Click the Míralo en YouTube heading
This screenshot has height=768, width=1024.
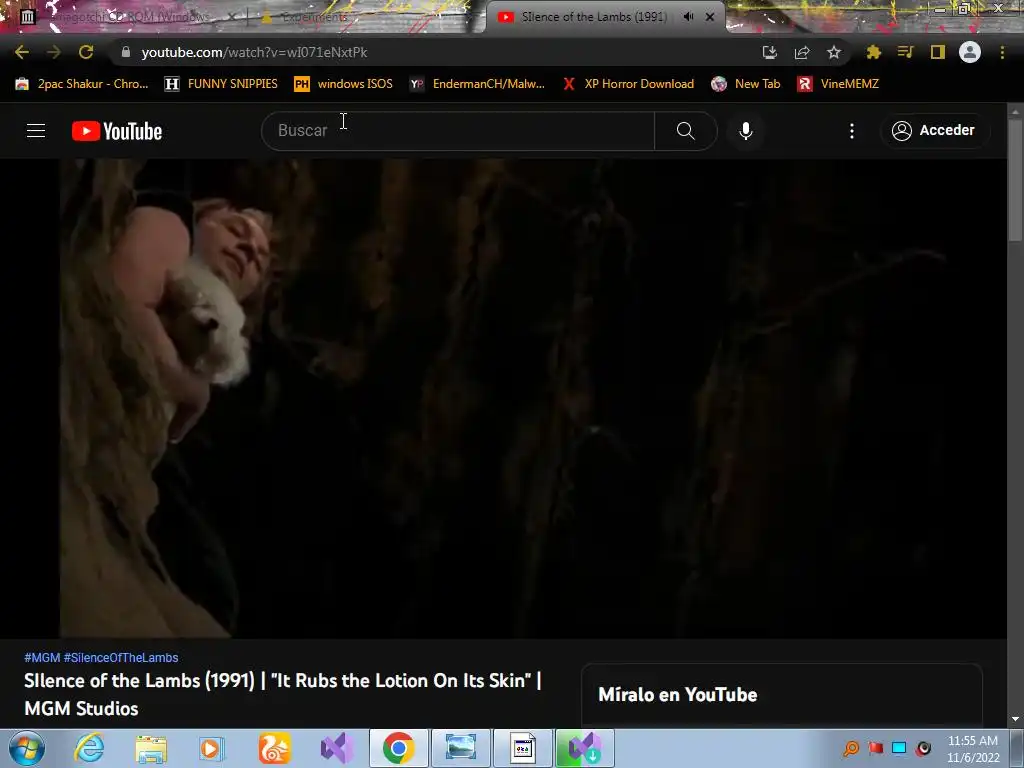(x=677, y=694)
